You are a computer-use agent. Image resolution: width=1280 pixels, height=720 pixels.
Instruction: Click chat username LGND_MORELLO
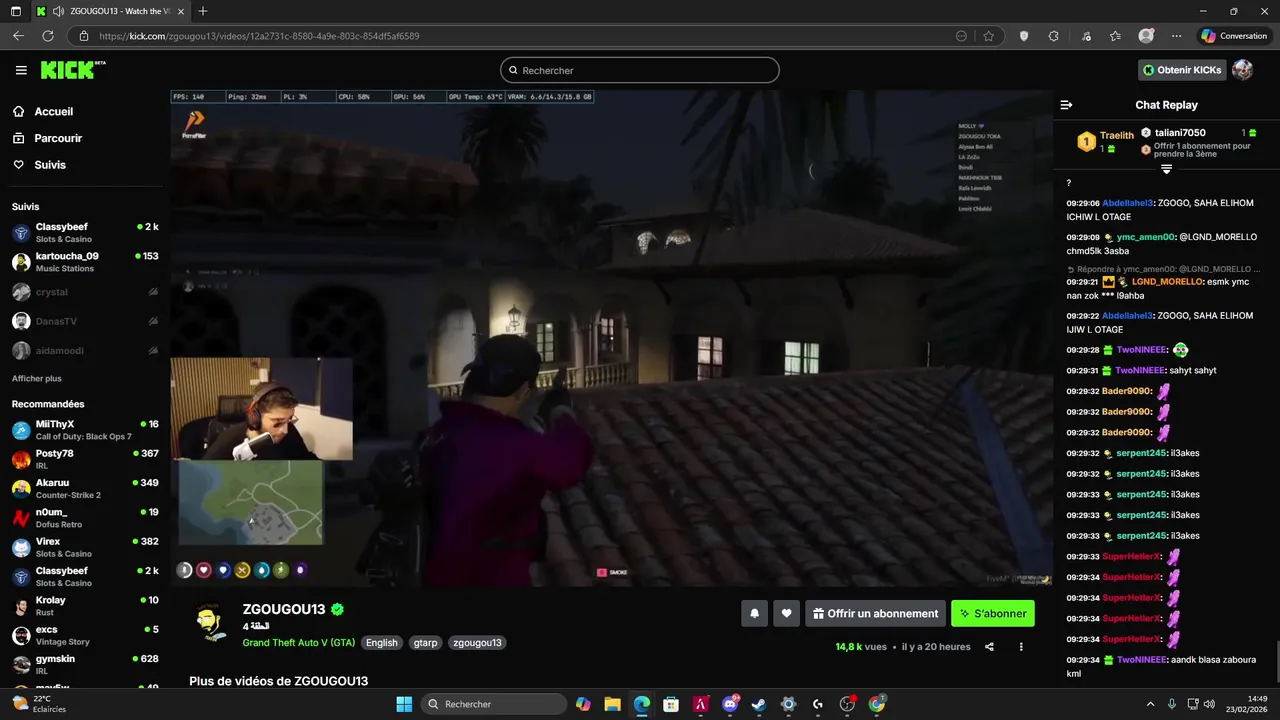[1167, 282]
